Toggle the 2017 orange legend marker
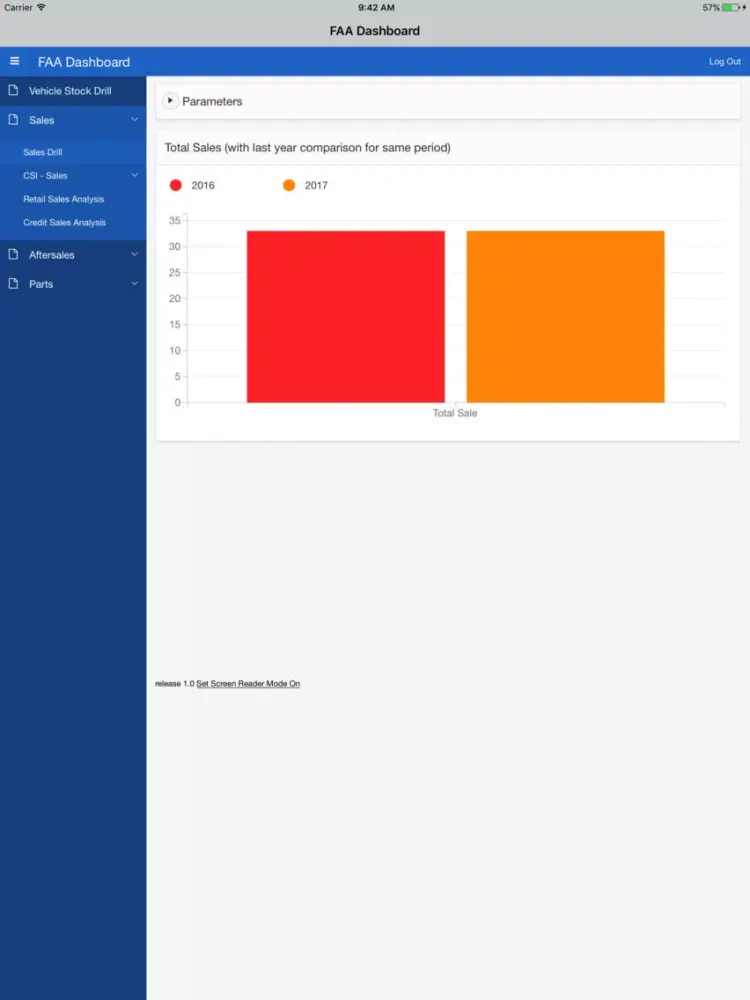The width and height of the screenshot is (750, 1000). (289, 185)
